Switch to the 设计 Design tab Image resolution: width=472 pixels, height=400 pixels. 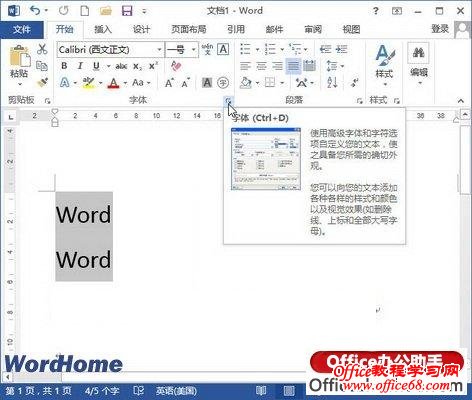141,30
